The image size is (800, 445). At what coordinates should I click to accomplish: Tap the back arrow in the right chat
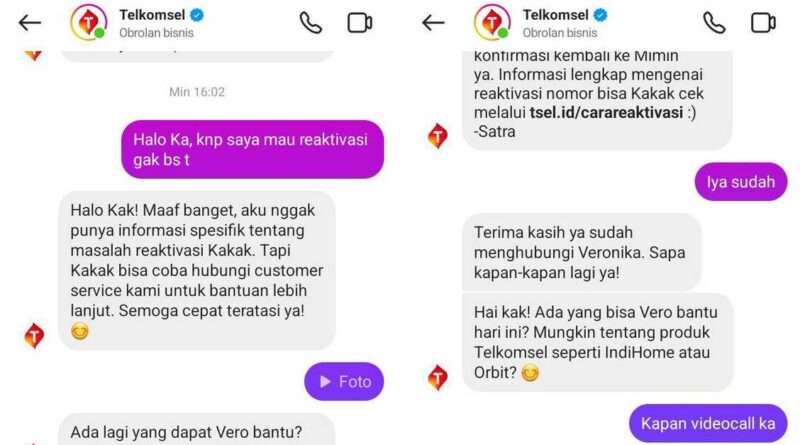tap(433, 23)
